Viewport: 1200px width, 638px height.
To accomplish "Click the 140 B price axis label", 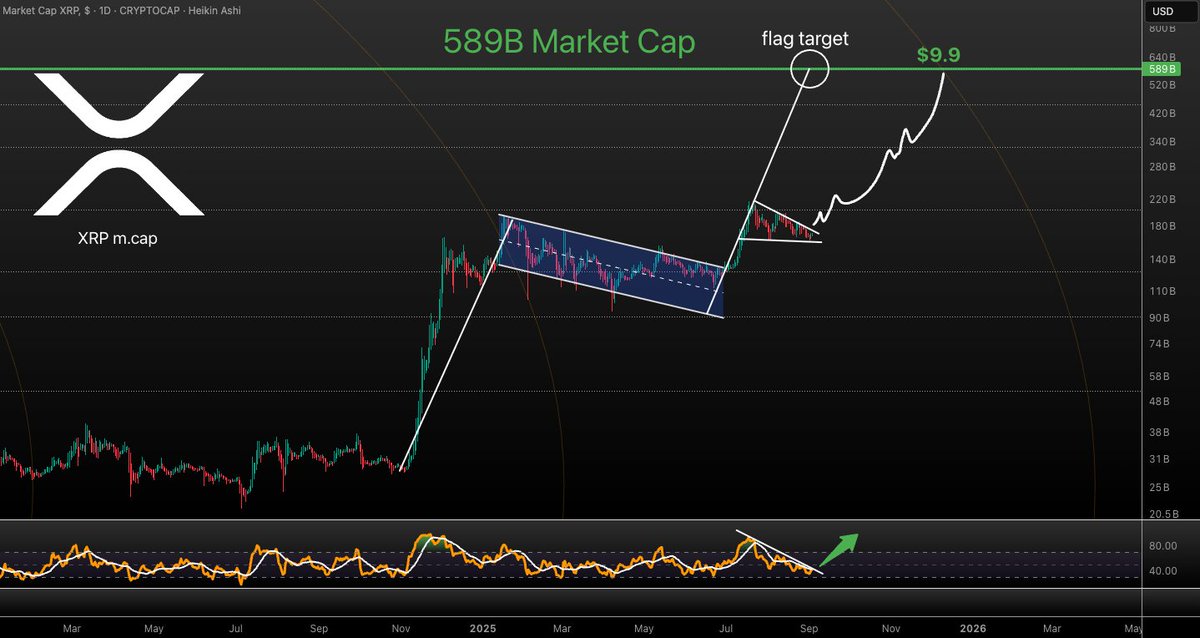I will (x=1162, y=259).
